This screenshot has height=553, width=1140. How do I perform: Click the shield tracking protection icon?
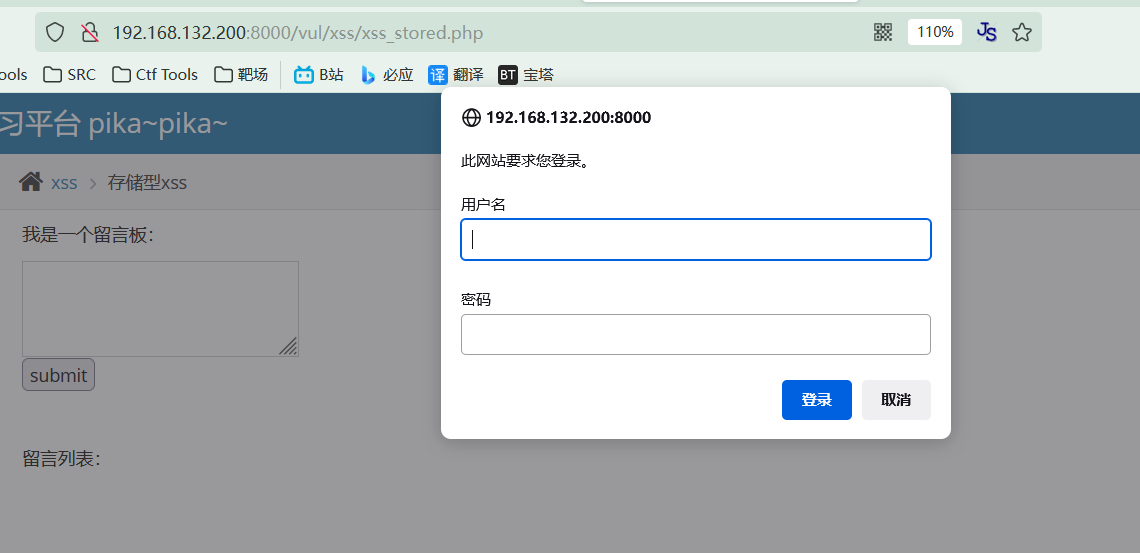click(55, 33)
